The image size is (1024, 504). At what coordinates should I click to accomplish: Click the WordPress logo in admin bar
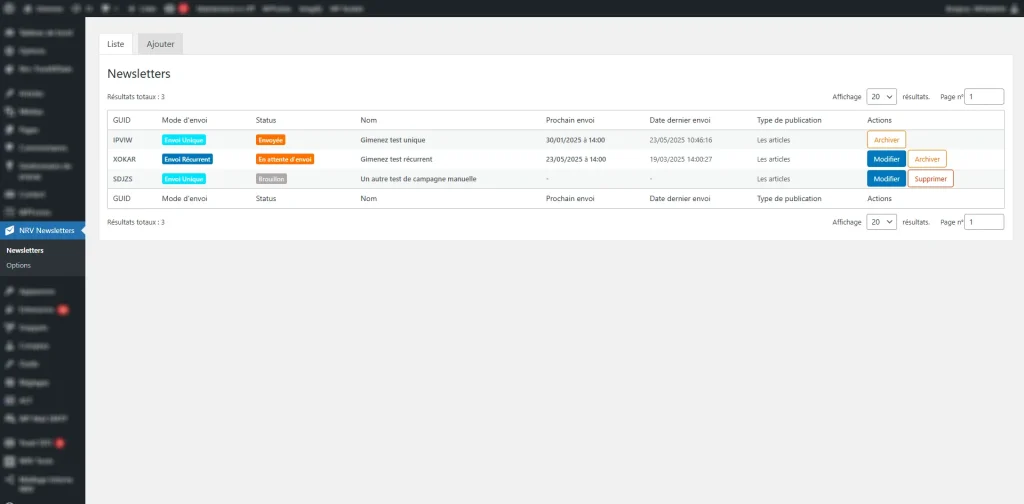[9, 8]
